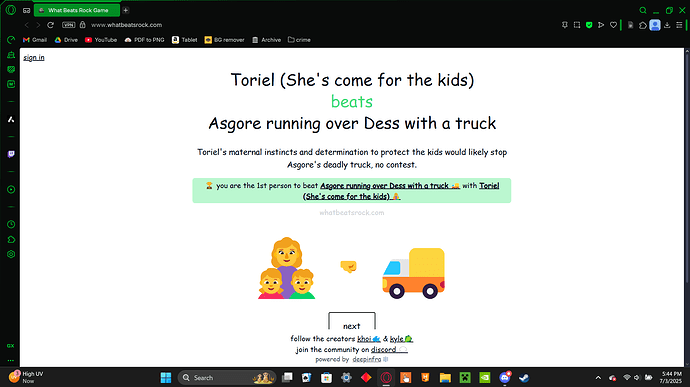This screenshot has width=690, height=387.
Task: Bookmark this page with heart icon
Action: pyautogui.click(x=613, y=25)
